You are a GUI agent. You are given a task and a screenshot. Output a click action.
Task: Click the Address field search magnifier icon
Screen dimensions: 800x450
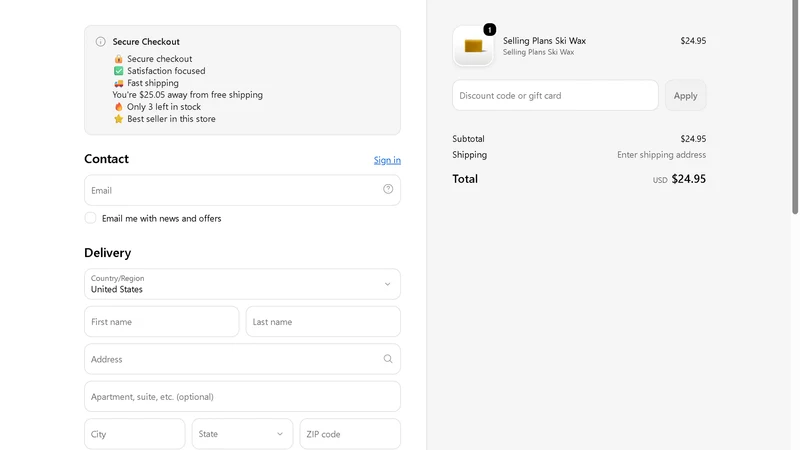388,359
